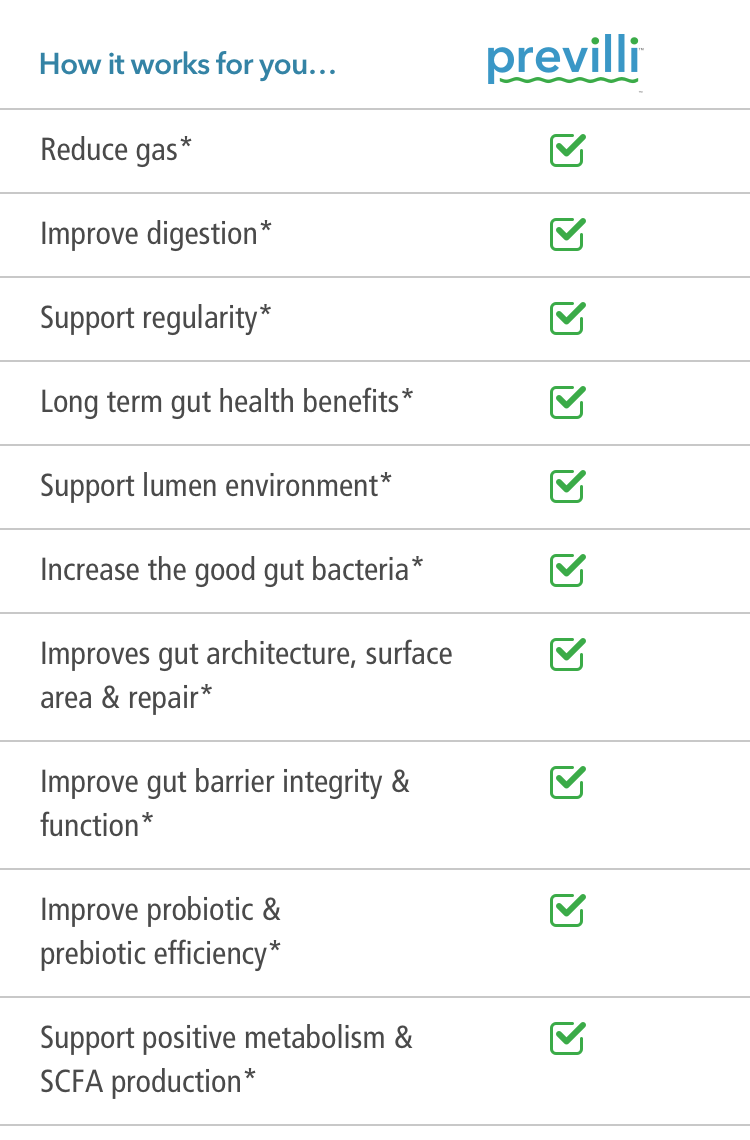The image size is (750, 1140).
Task: Click the gut architecture row checkmark
Action: 568,654
